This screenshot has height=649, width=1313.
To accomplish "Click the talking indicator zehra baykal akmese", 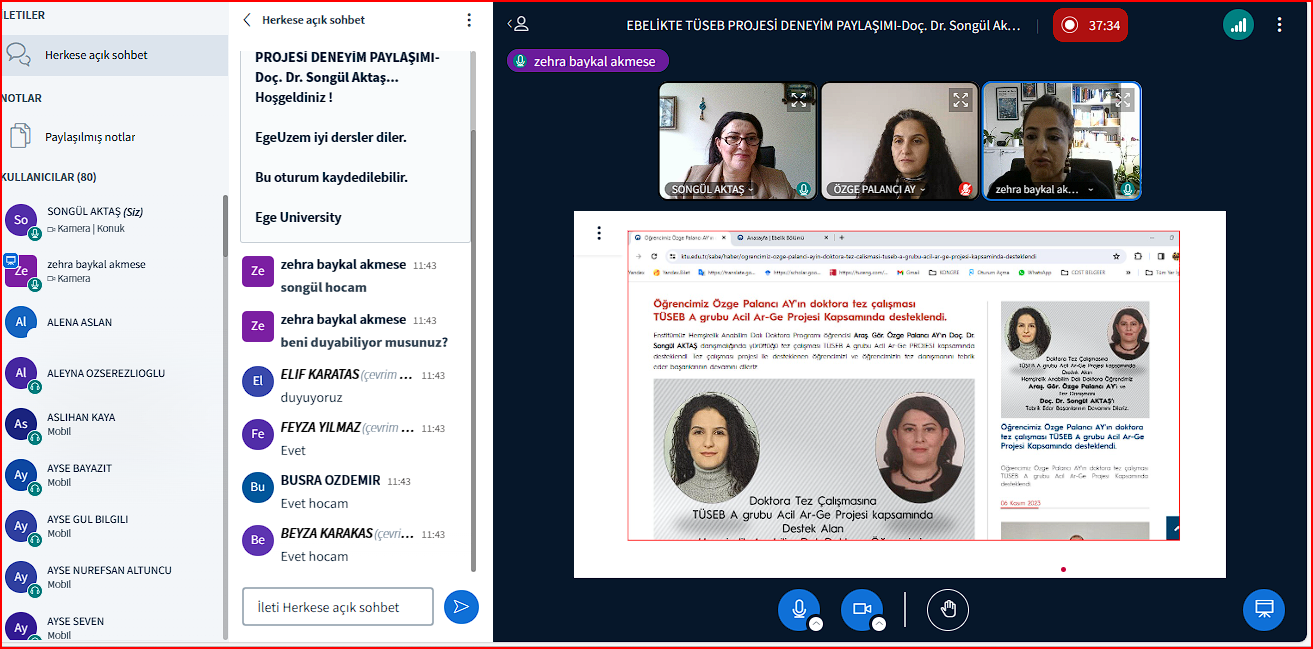I will click(588, 61).
